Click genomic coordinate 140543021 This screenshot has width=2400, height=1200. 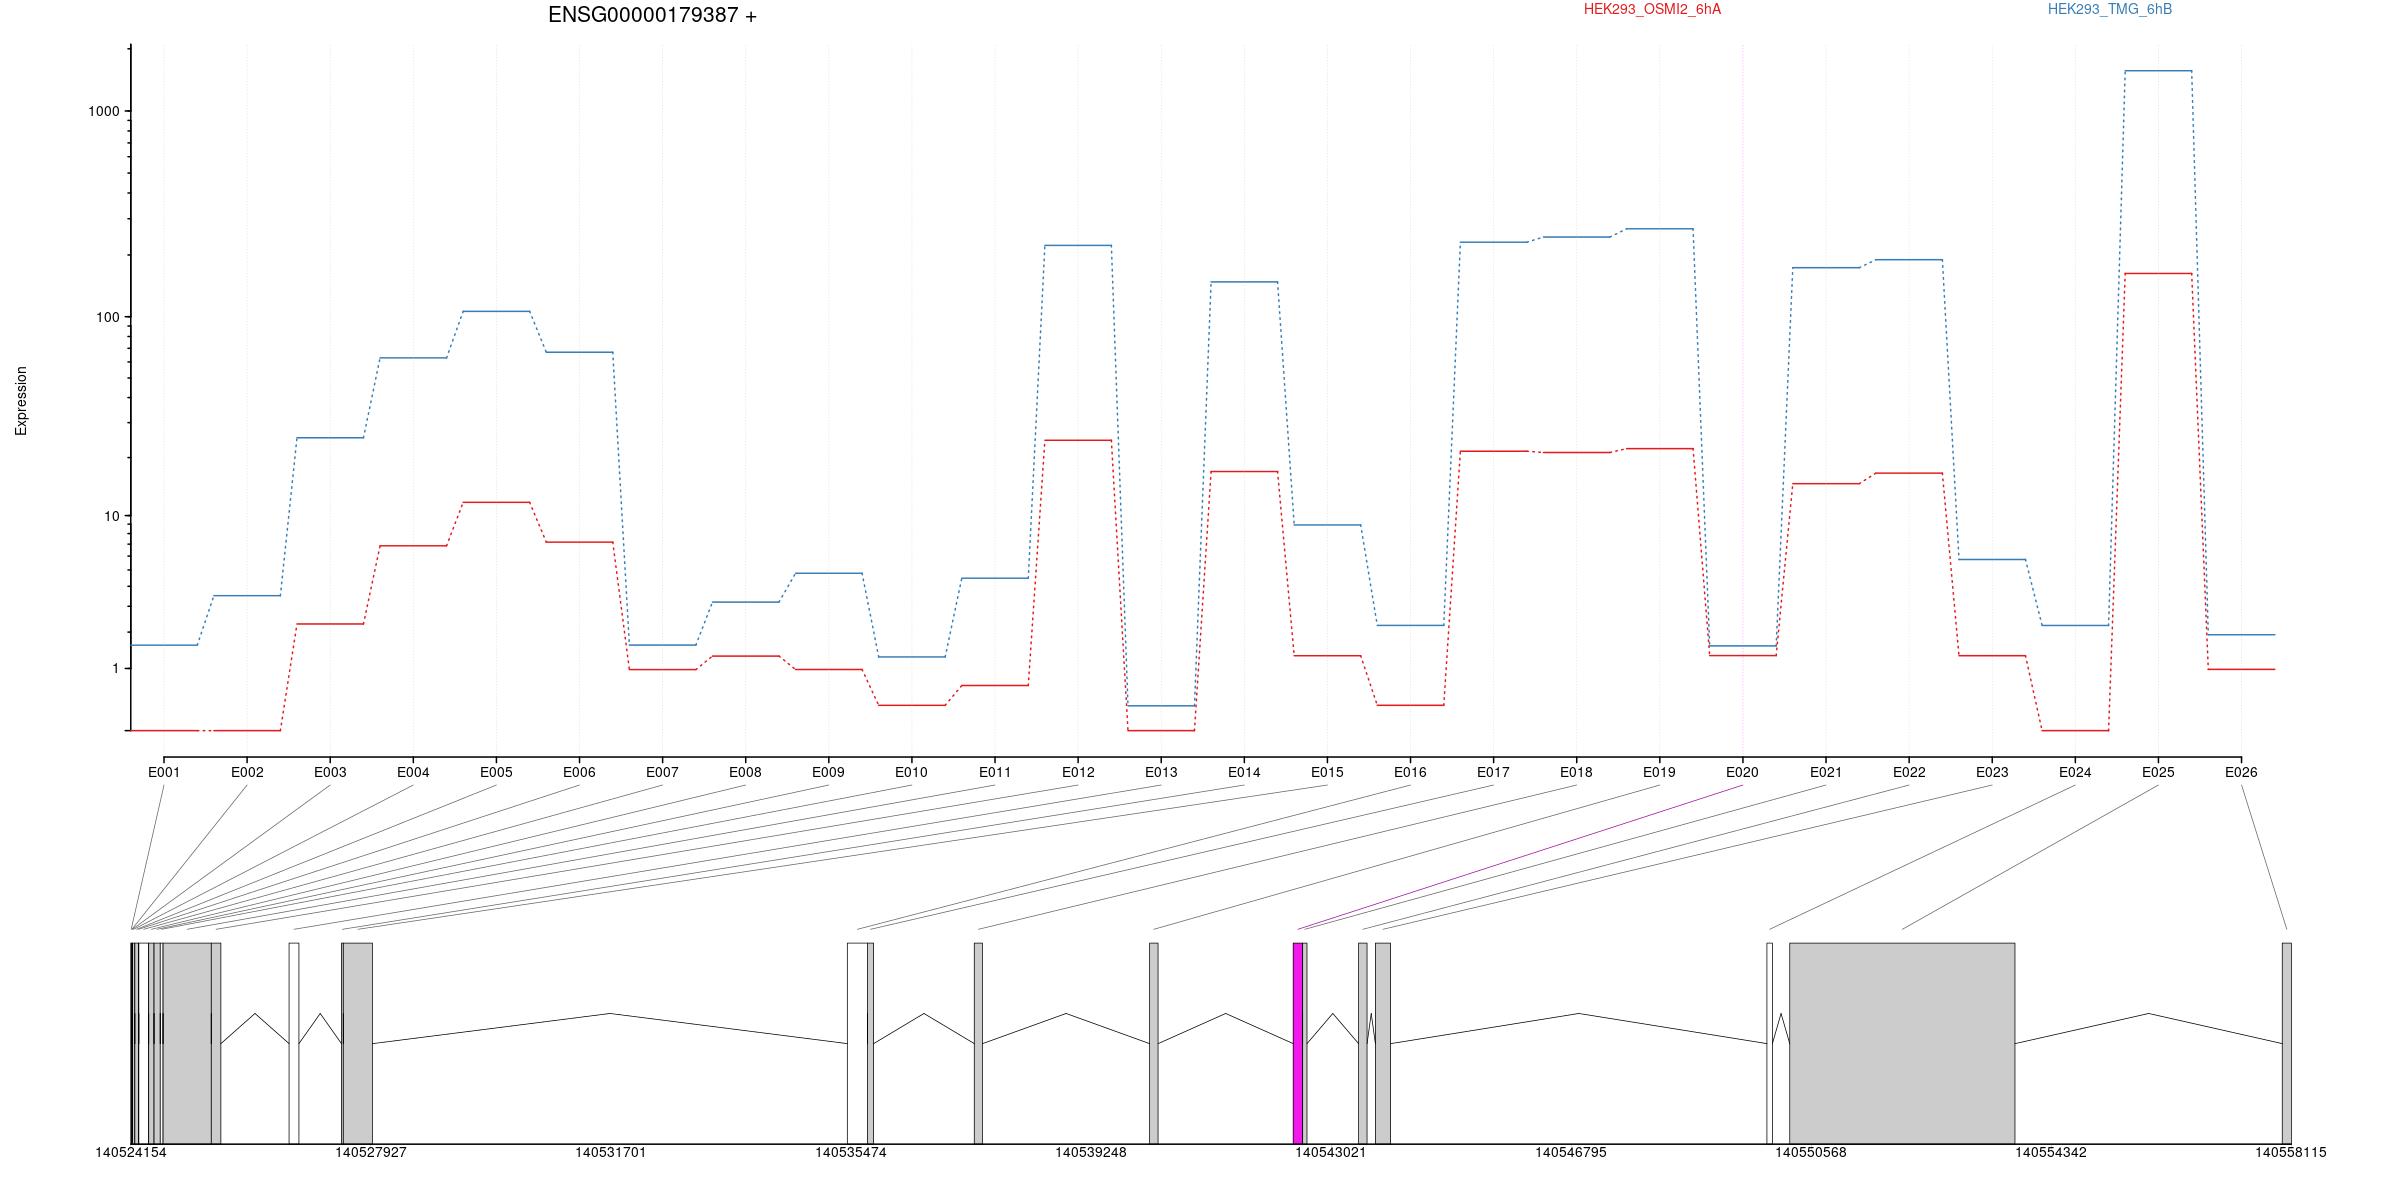(1331, 1152)
